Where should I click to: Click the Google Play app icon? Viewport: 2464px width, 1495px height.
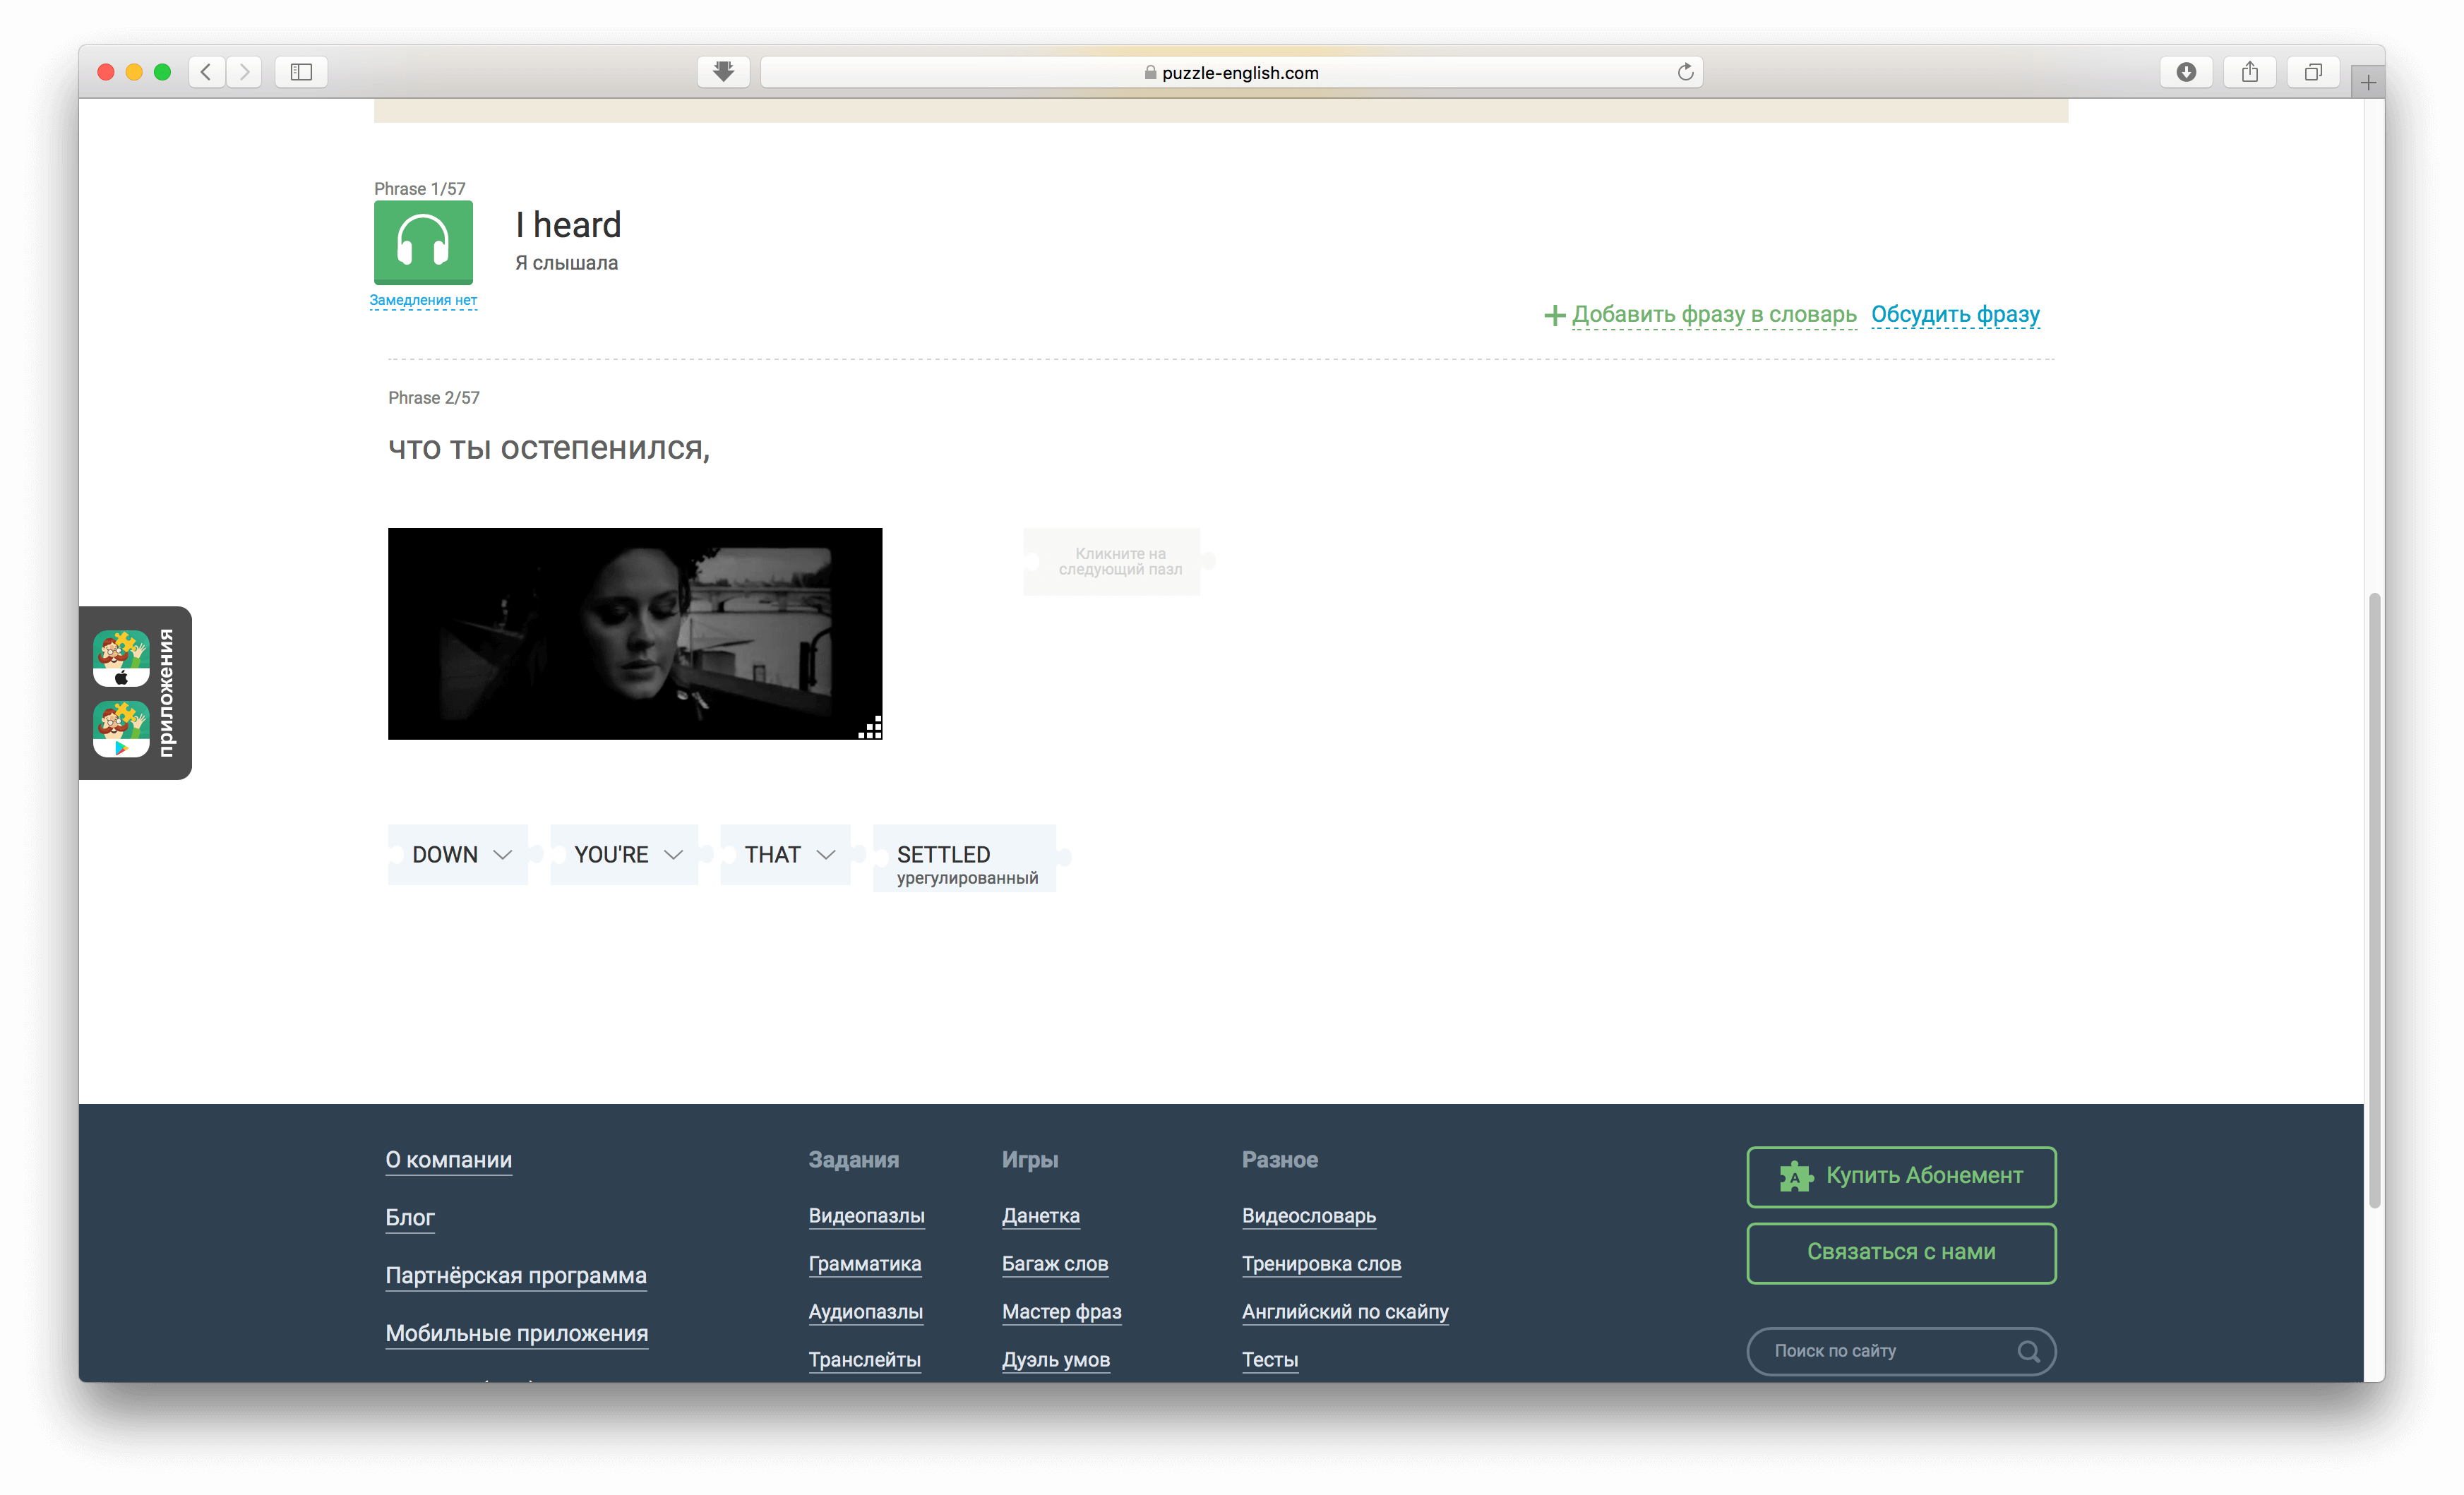click(x=121, y=728)
